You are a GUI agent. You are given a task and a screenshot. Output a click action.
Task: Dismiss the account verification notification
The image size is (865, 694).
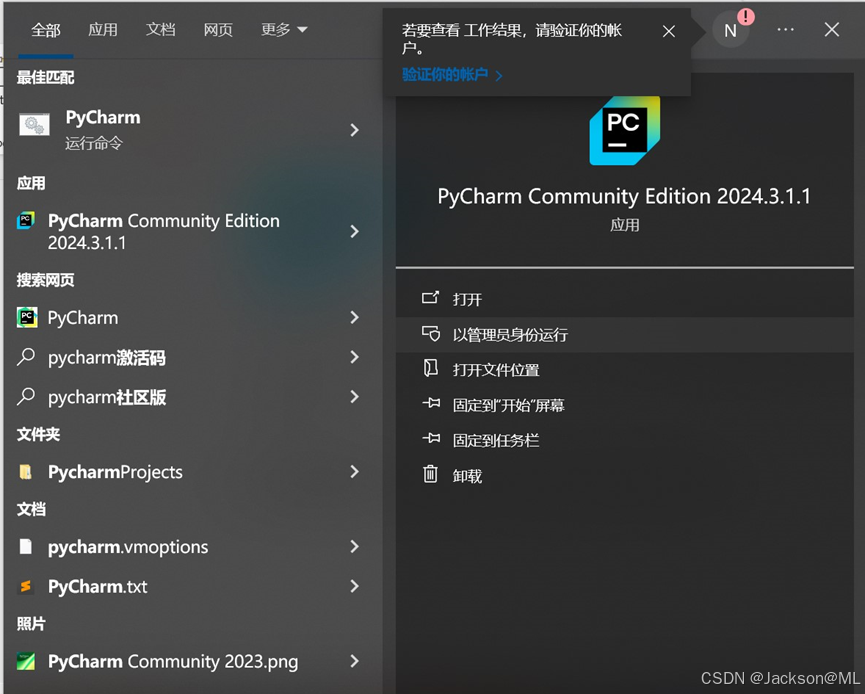(669, 31)
